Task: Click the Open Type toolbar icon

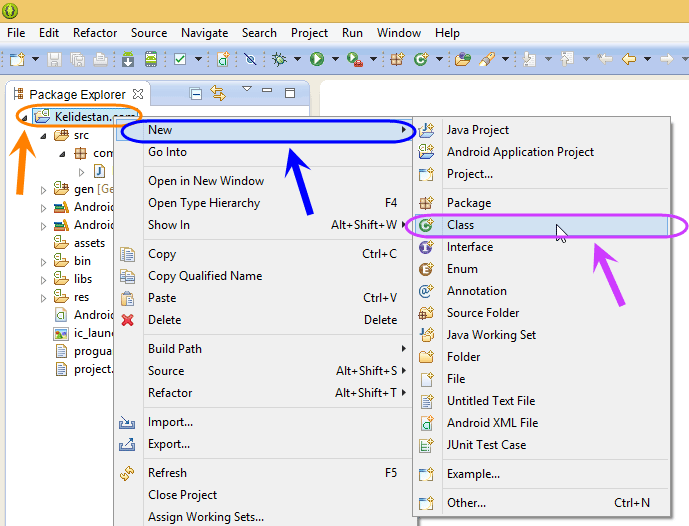Action: 463,59
